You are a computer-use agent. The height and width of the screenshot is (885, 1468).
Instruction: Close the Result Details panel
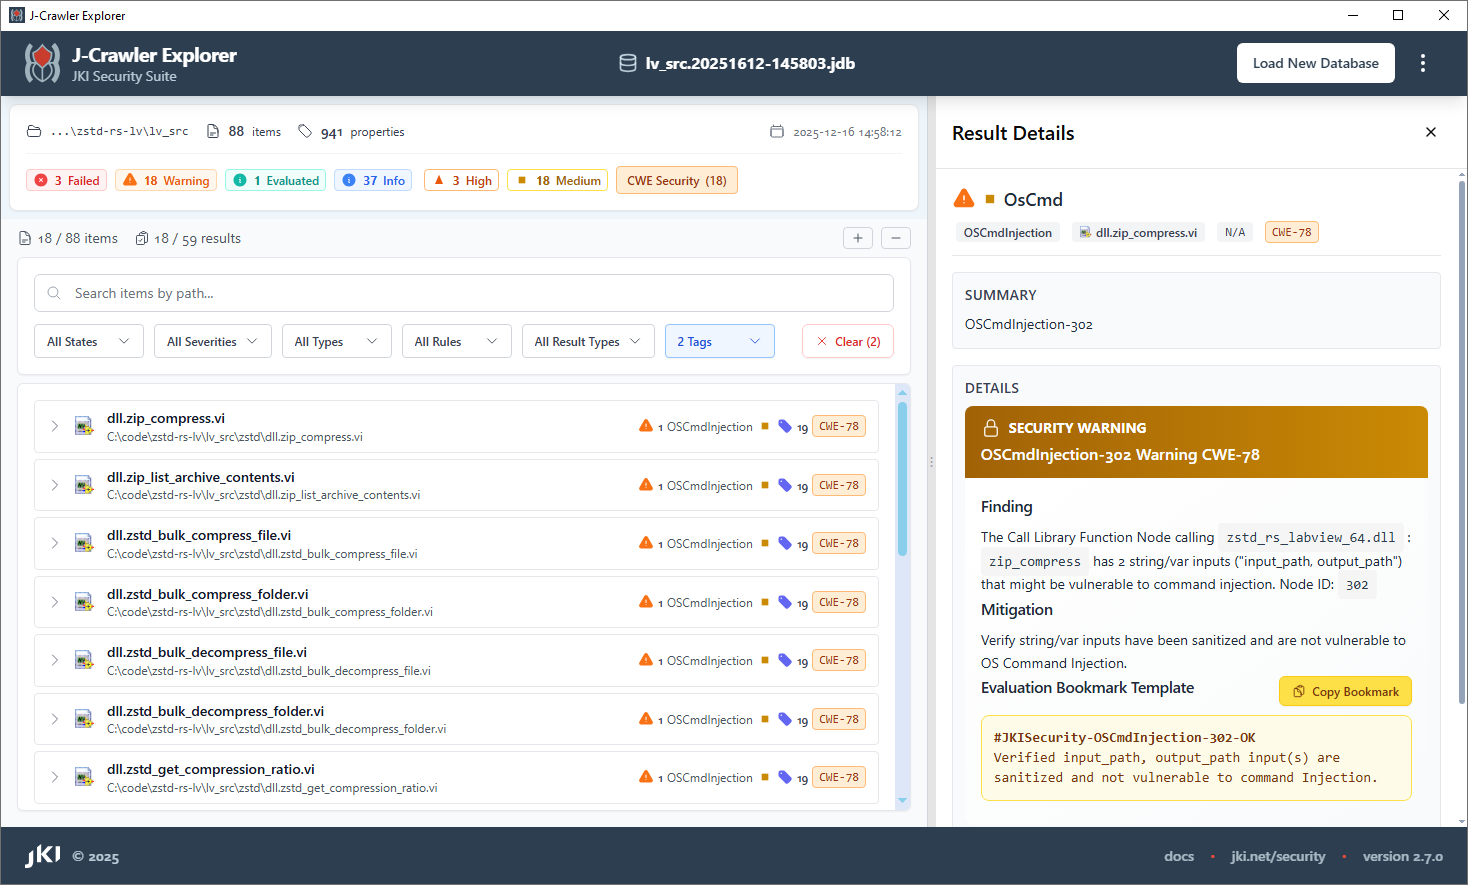(x=1430, y=132)
